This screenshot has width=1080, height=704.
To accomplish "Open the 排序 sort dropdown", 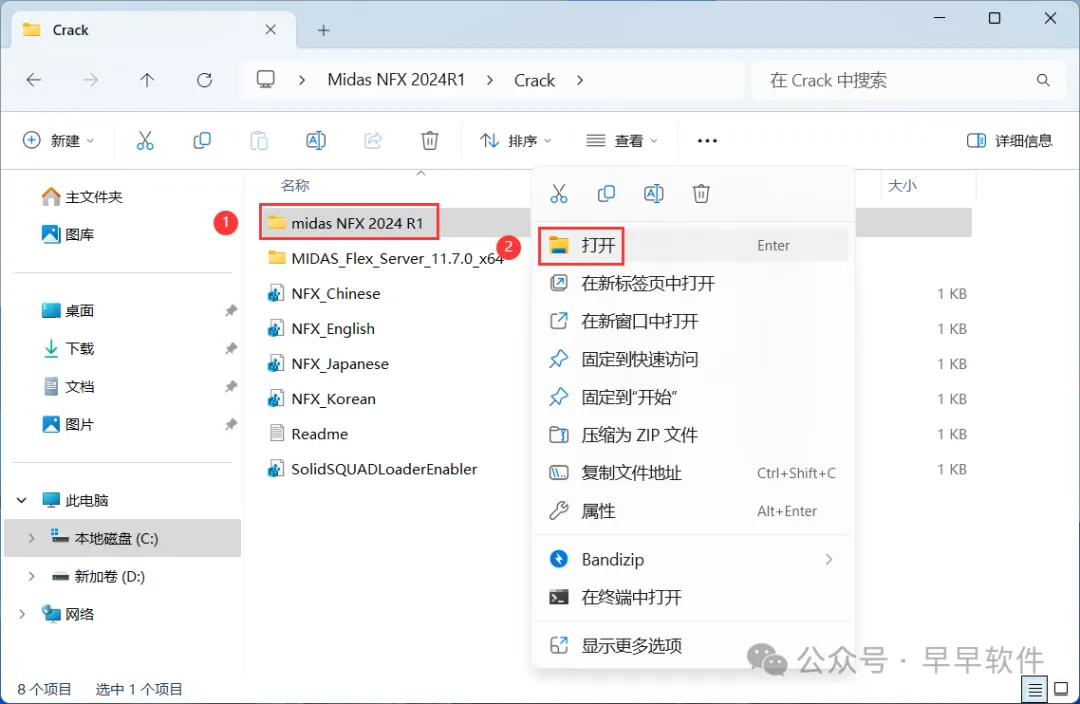I will coord(516,141).
